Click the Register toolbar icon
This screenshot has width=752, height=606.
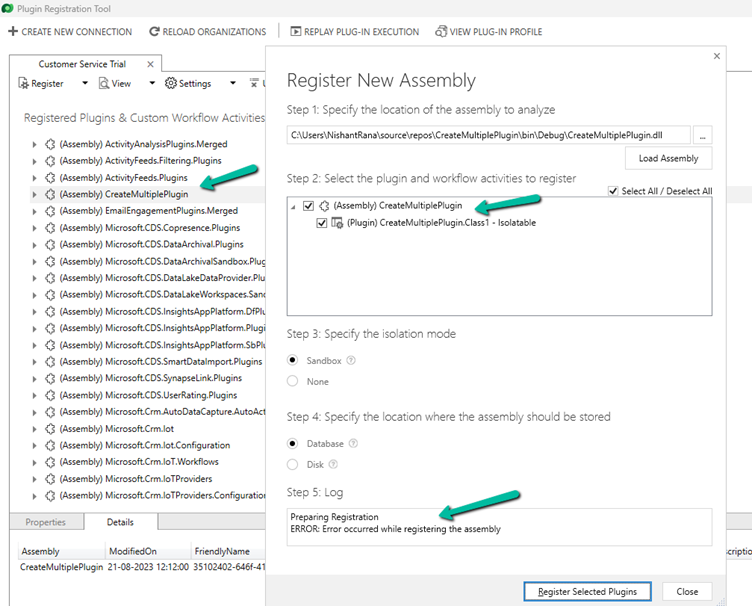(x=24, y=84)
